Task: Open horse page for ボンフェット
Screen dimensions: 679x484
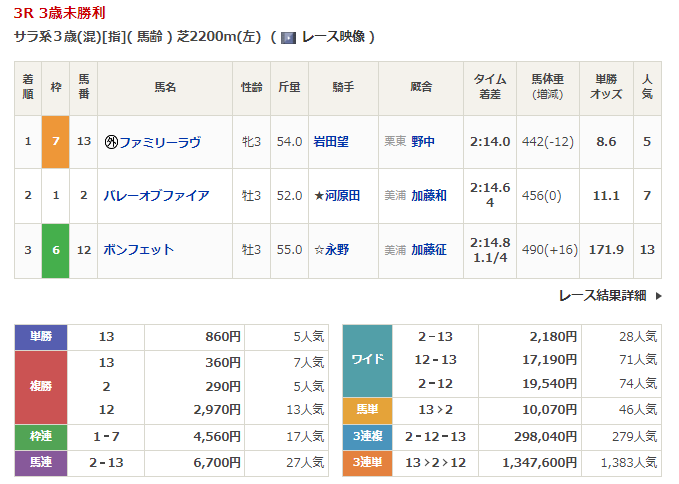Action: tap(138, 250)
